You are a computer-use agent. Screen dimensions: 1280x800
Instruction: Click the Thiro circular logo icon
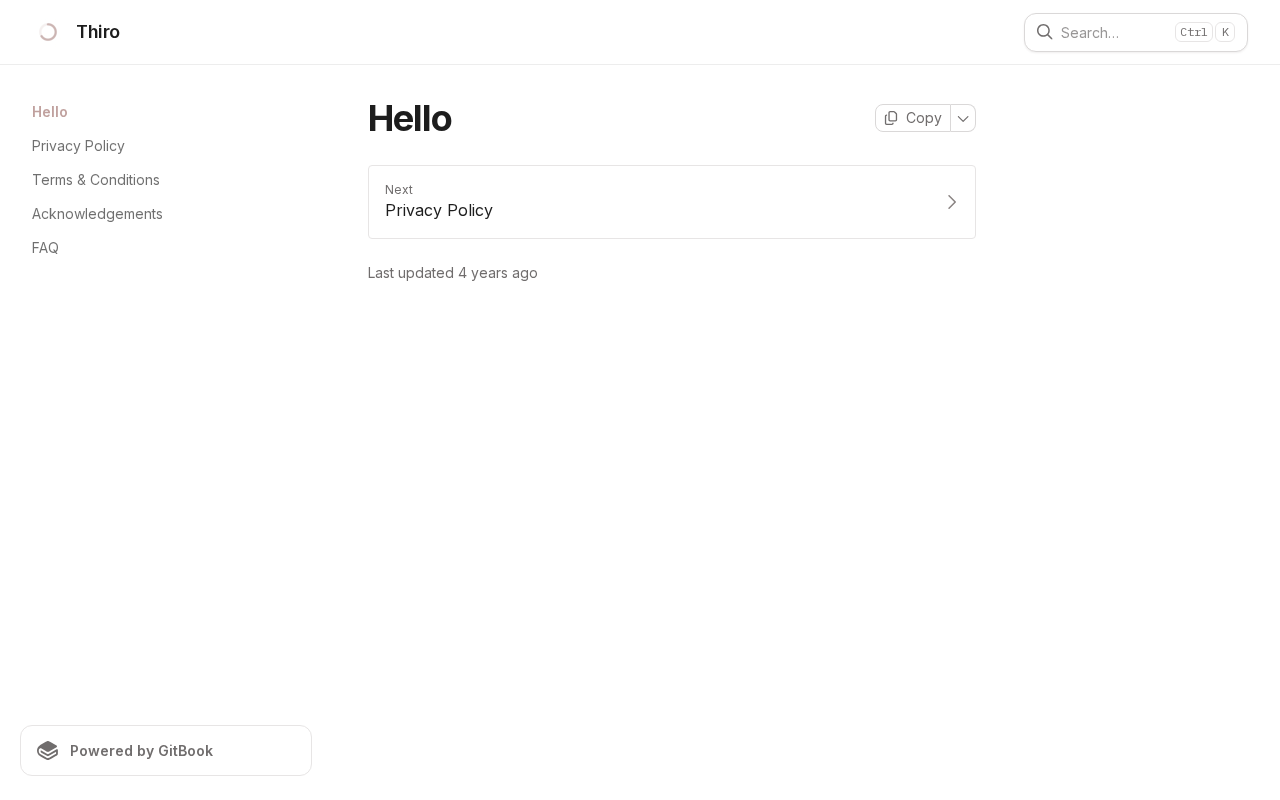pos(48,32)
